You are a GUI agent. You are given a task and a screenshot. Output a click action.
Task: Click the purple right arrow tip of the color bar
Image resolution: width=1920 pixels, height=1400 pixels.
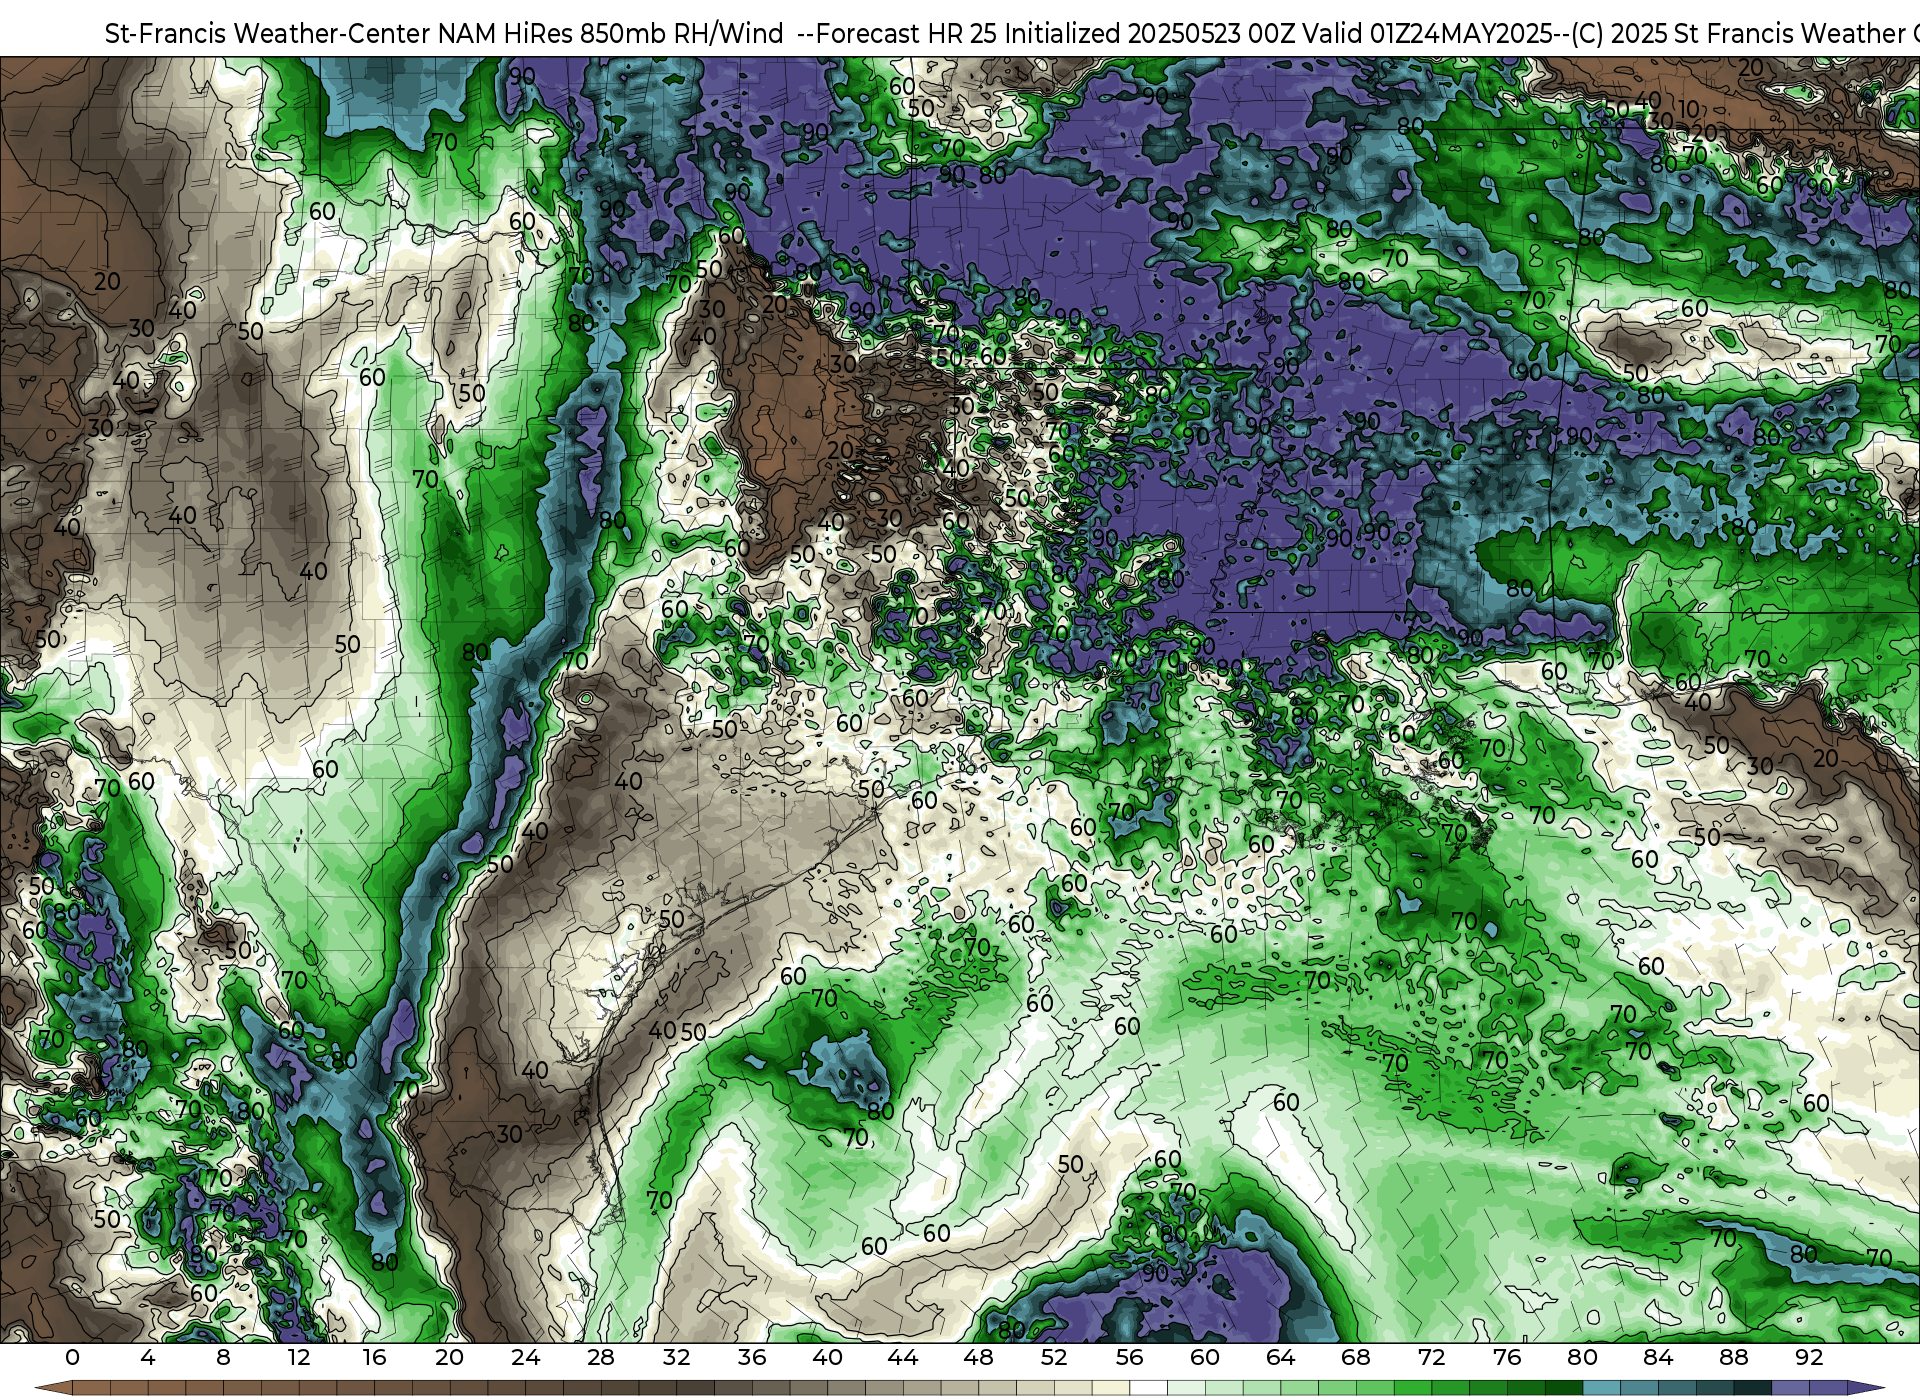click(1865, 1388)
